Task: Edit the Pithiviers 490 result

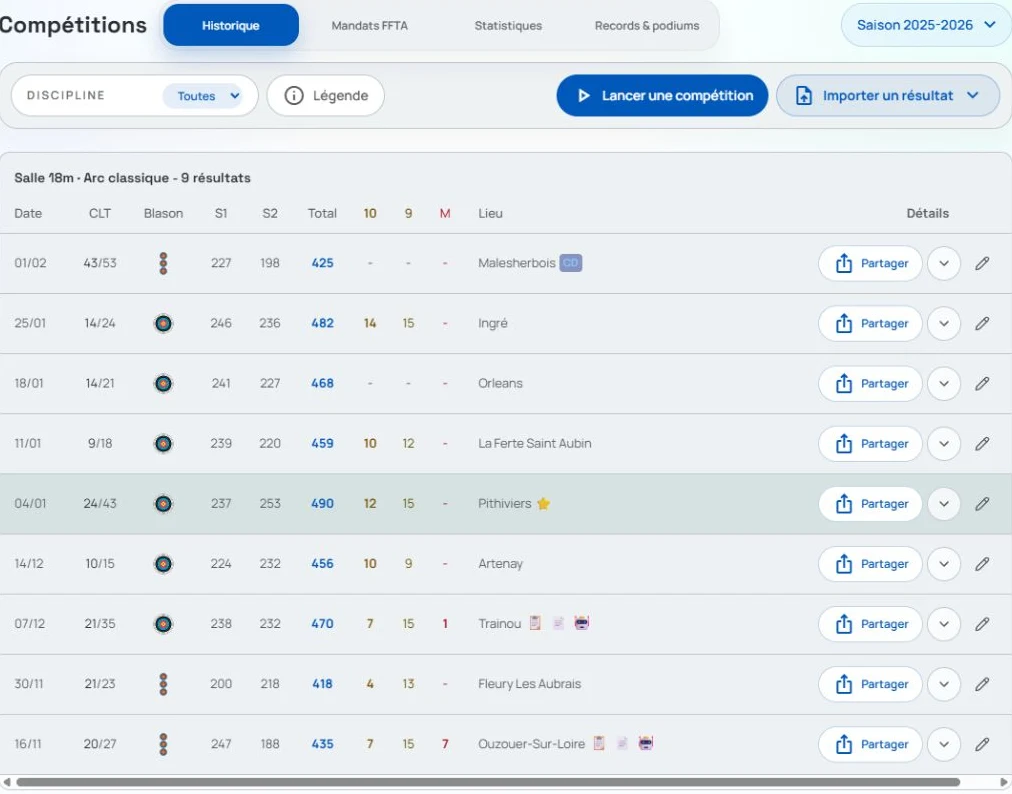Action: [982, 504]
